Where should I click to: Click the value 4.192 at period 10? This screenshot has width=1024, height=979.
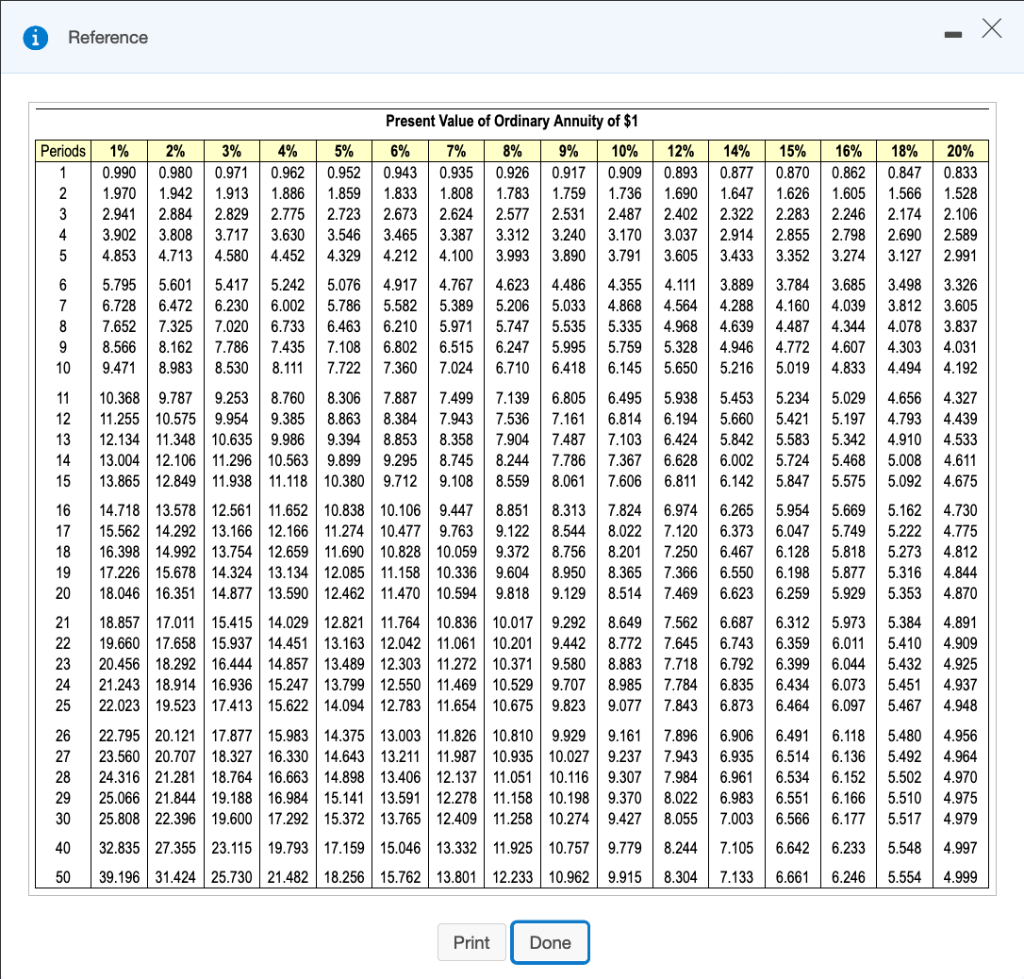tap(959, 366)
